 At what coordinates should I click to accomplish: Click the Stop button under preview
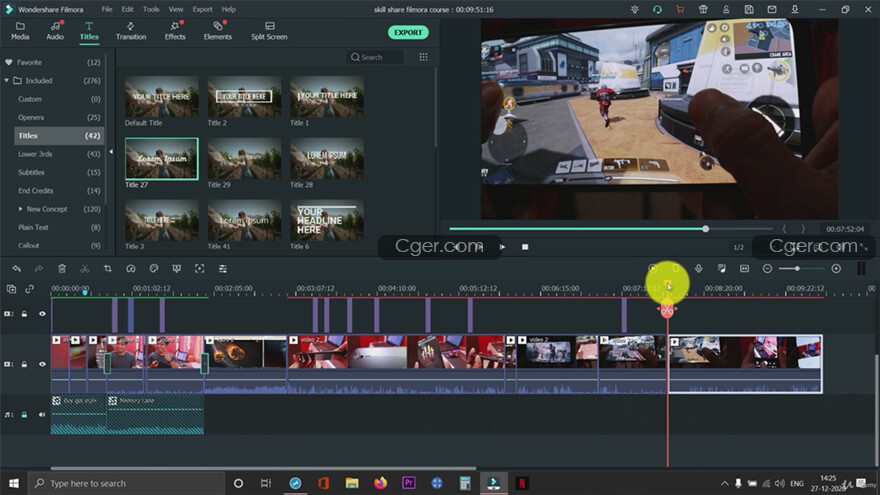pos(525,247)
